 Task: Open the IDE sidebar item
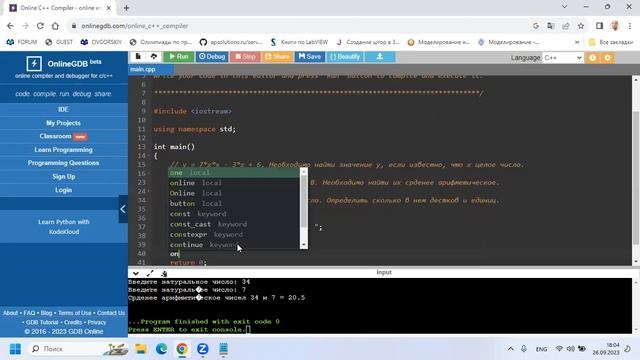pyautogui.click(x=63, y=109)
